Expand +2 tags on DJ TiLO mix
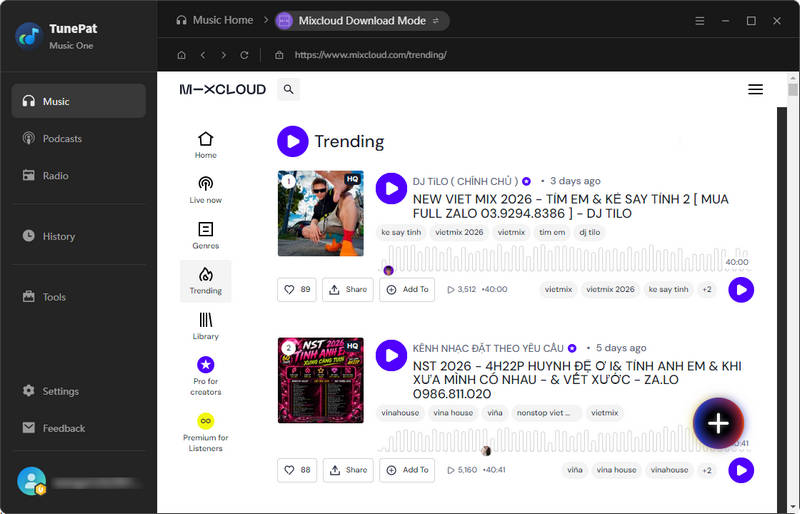Image resolution: width=800 pixels, height=514 pixels. click(x=707, y=289)
